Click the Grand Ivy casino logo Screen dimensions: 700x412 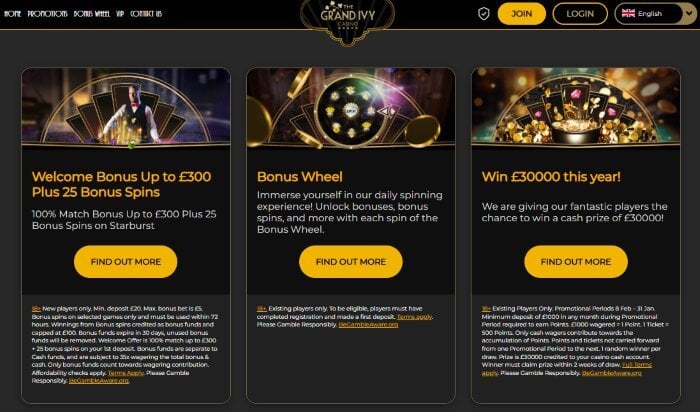point(349,16)
